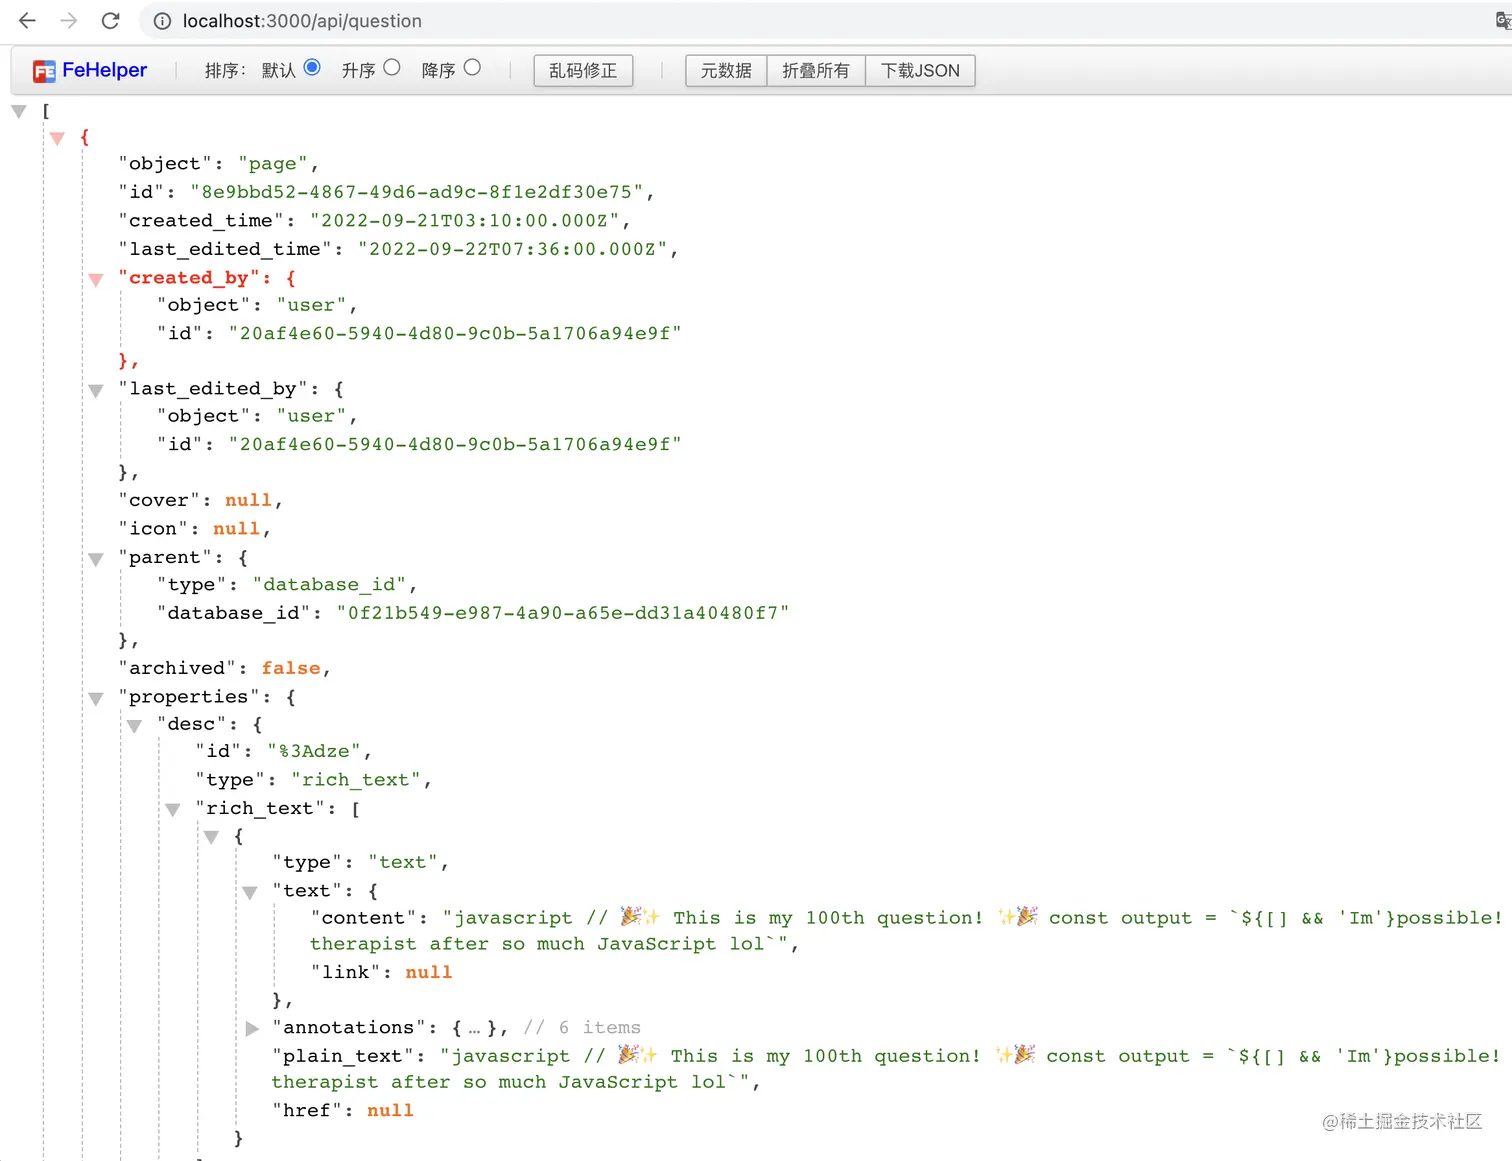Screen dimensions: 1512x1161
Task: Click the 乱码修正 button
Action: pos(583,71)
